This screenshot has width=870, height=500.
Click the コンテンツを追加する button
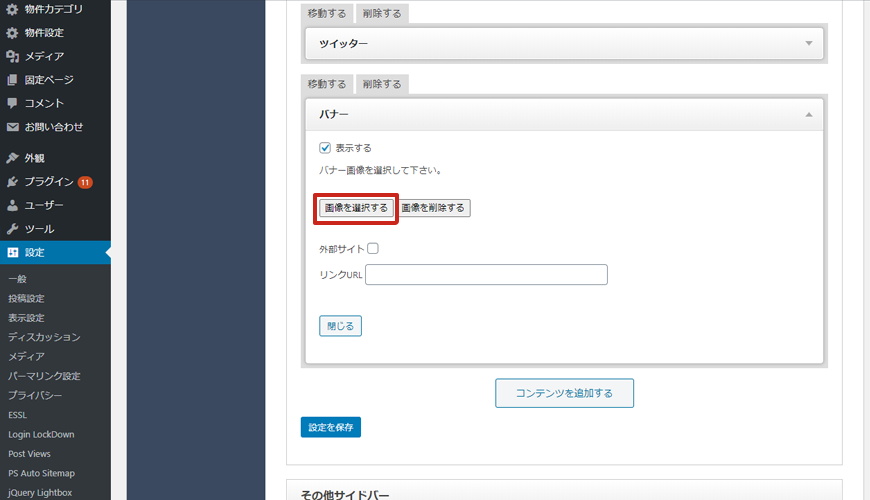564,393
